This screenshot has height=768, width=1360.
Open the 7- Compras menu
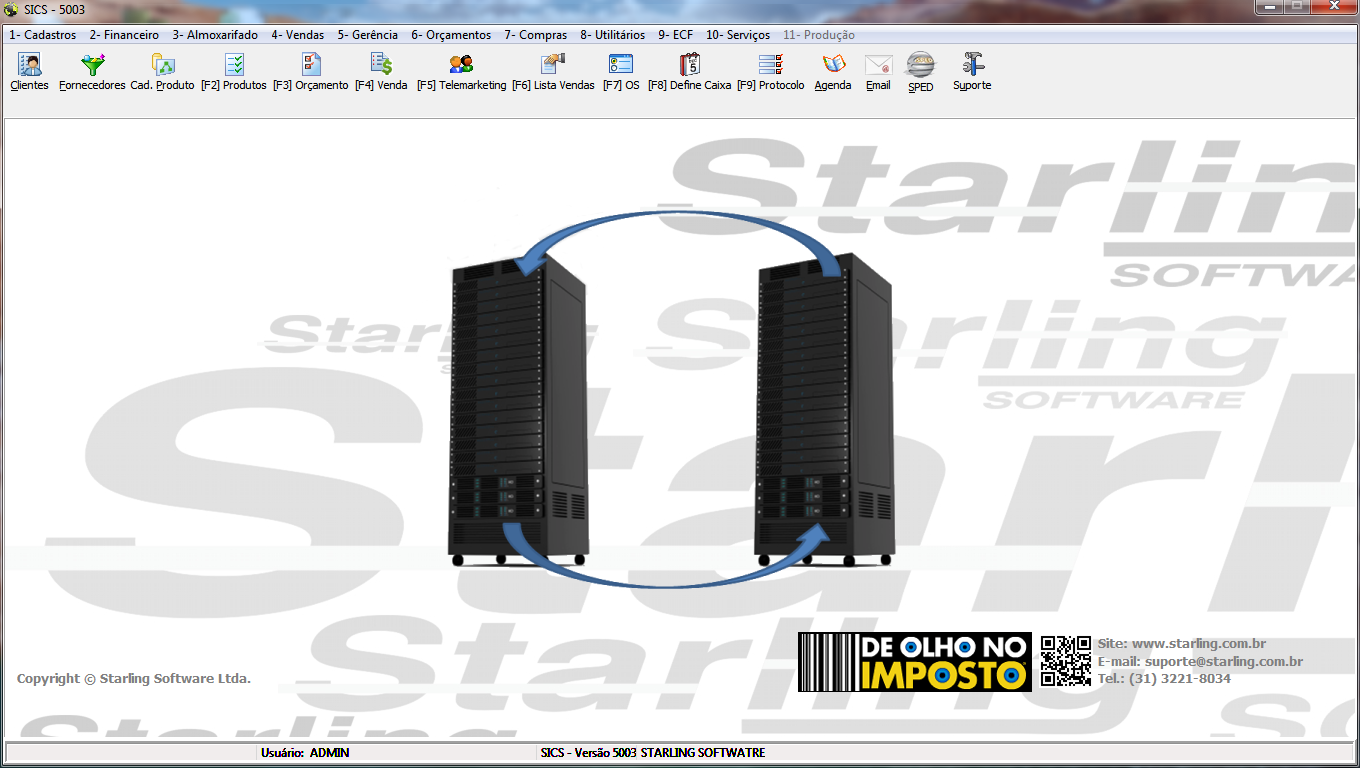(535, 34)
